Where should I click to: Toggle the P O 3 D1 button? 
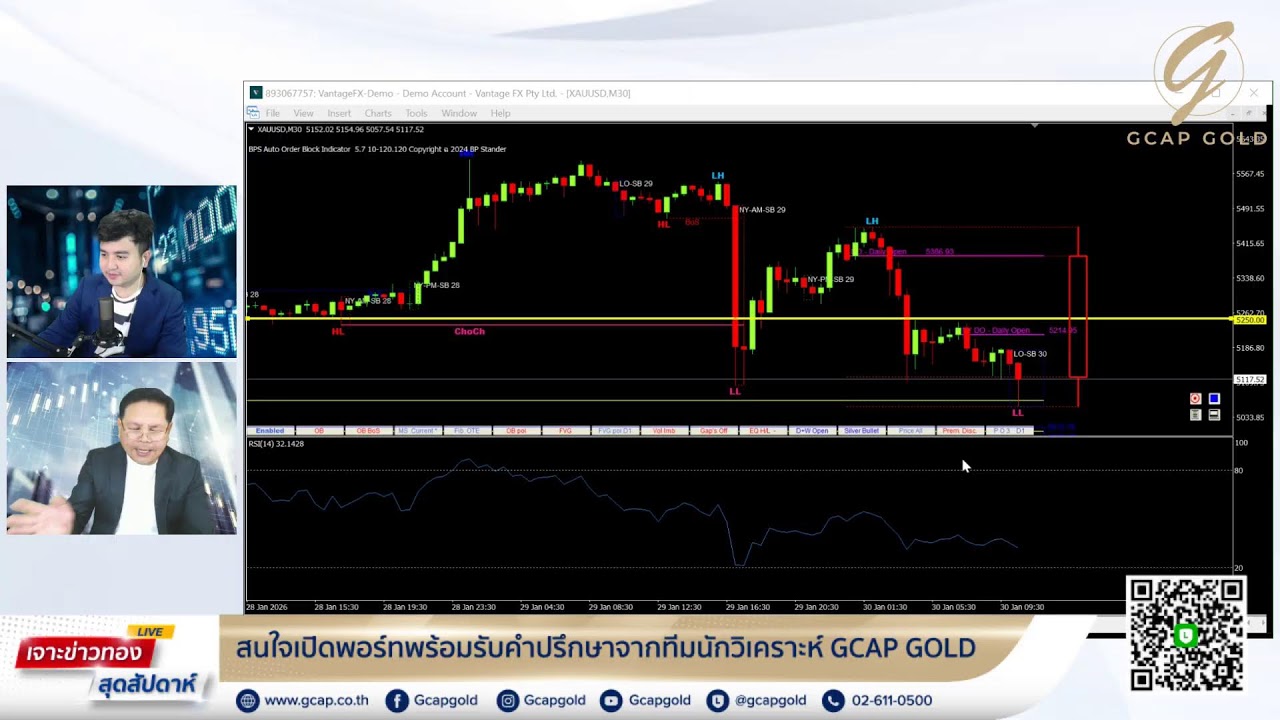(1008, 431)
